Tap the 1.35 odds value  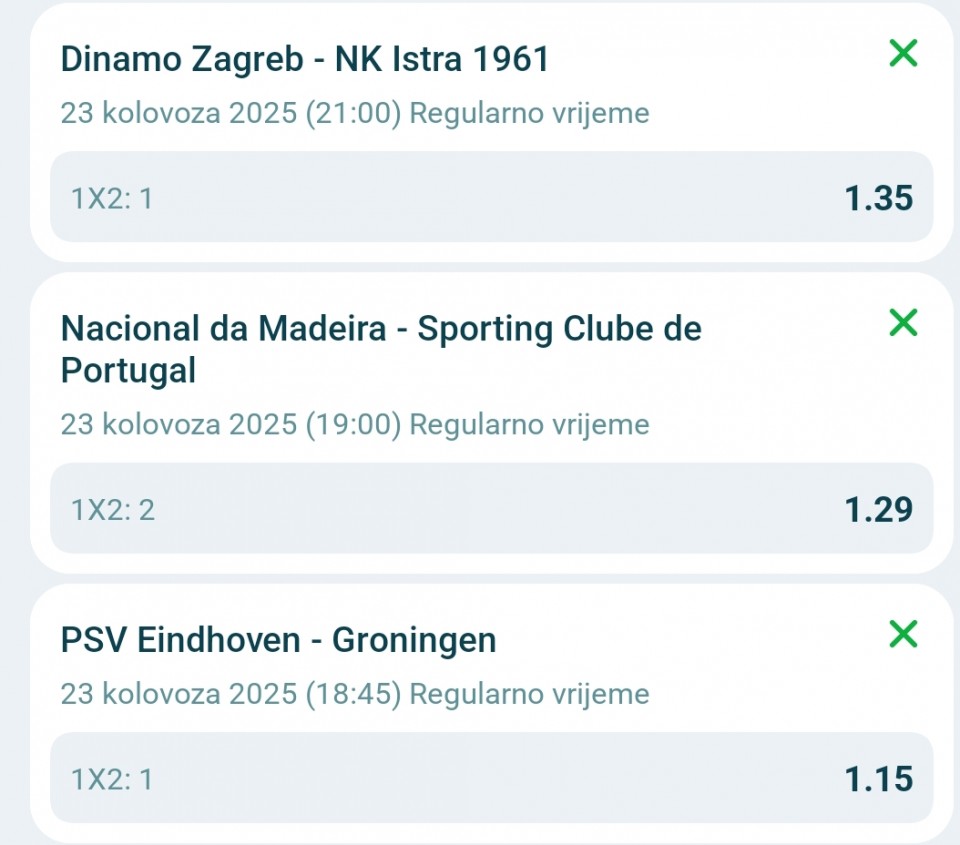[x=878, y=198]
